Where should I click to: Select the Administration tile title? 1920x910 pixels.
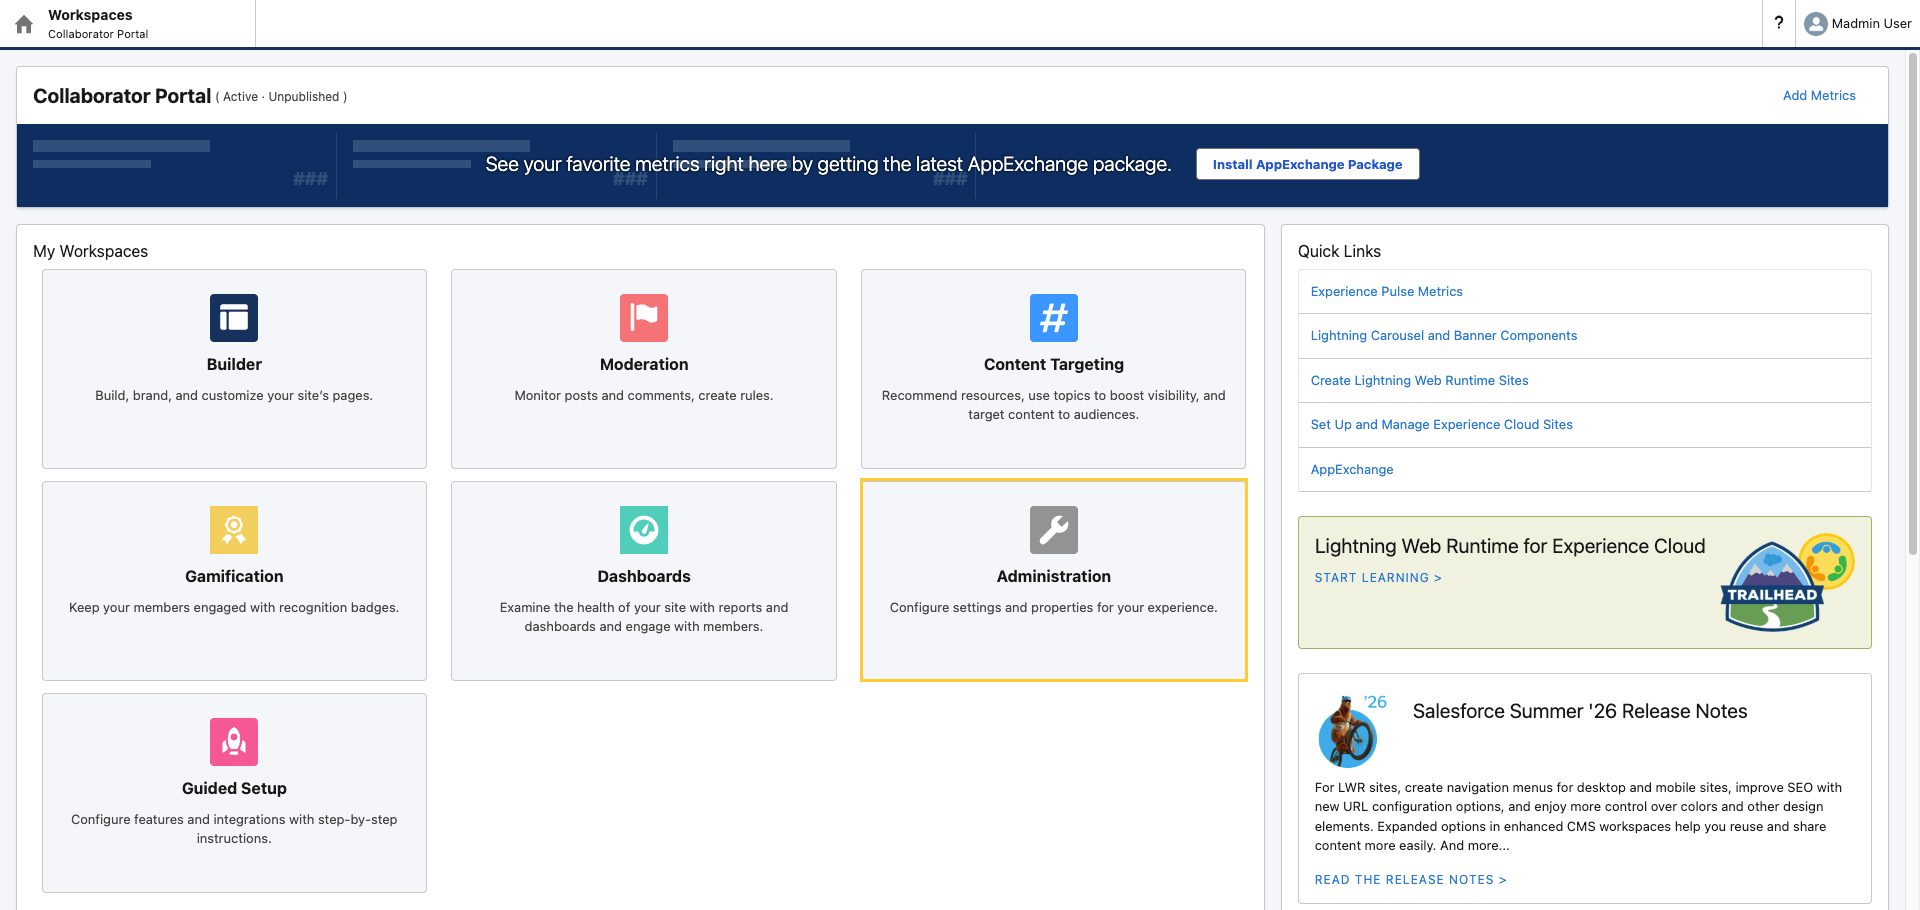1054,577
